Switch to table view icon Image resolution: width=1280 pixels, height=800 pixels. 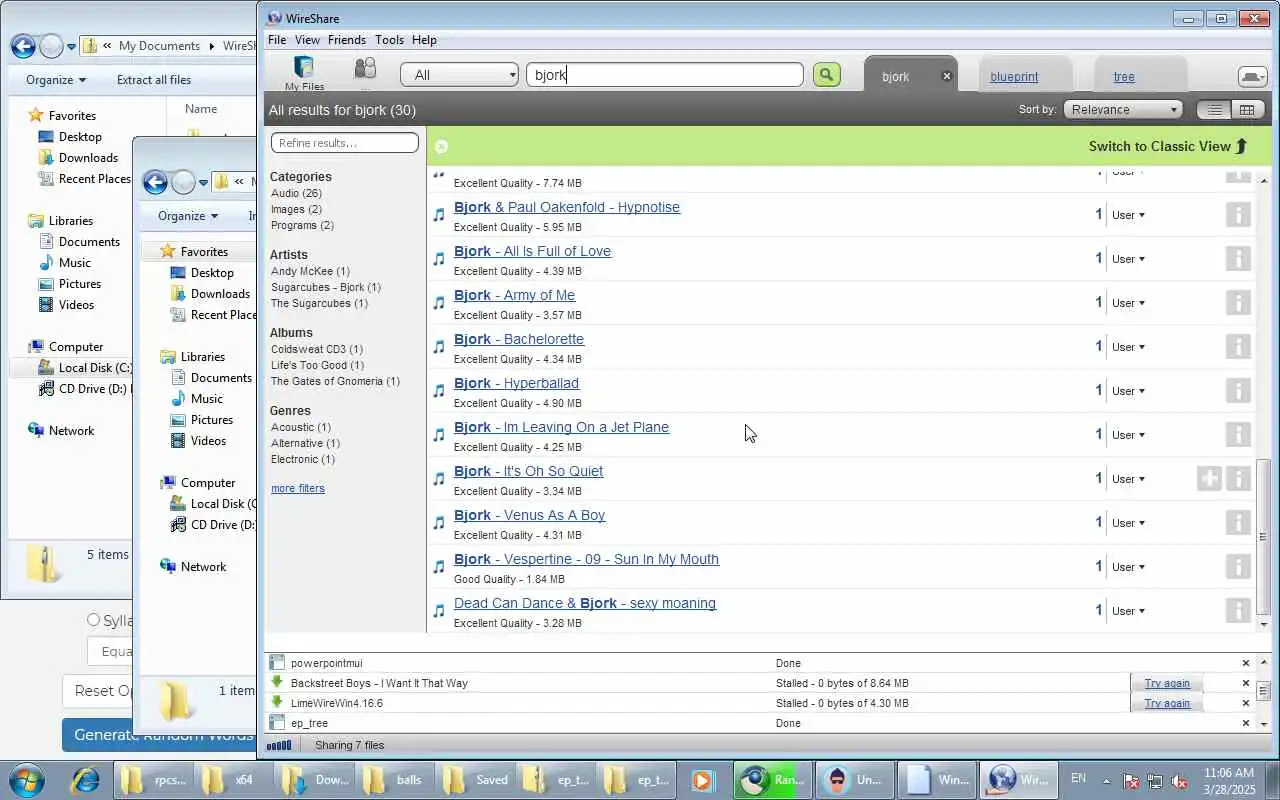(1246, 110)
